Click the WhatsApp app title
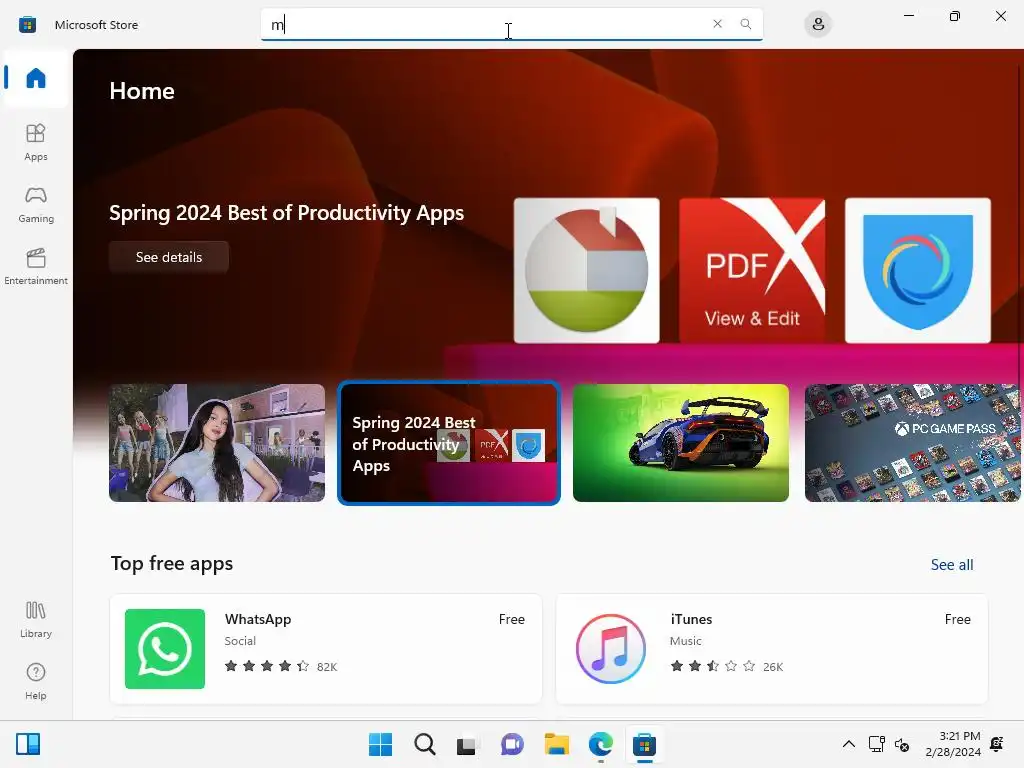The width and height of the screenshot is (1024, 768). pos(258,619)
